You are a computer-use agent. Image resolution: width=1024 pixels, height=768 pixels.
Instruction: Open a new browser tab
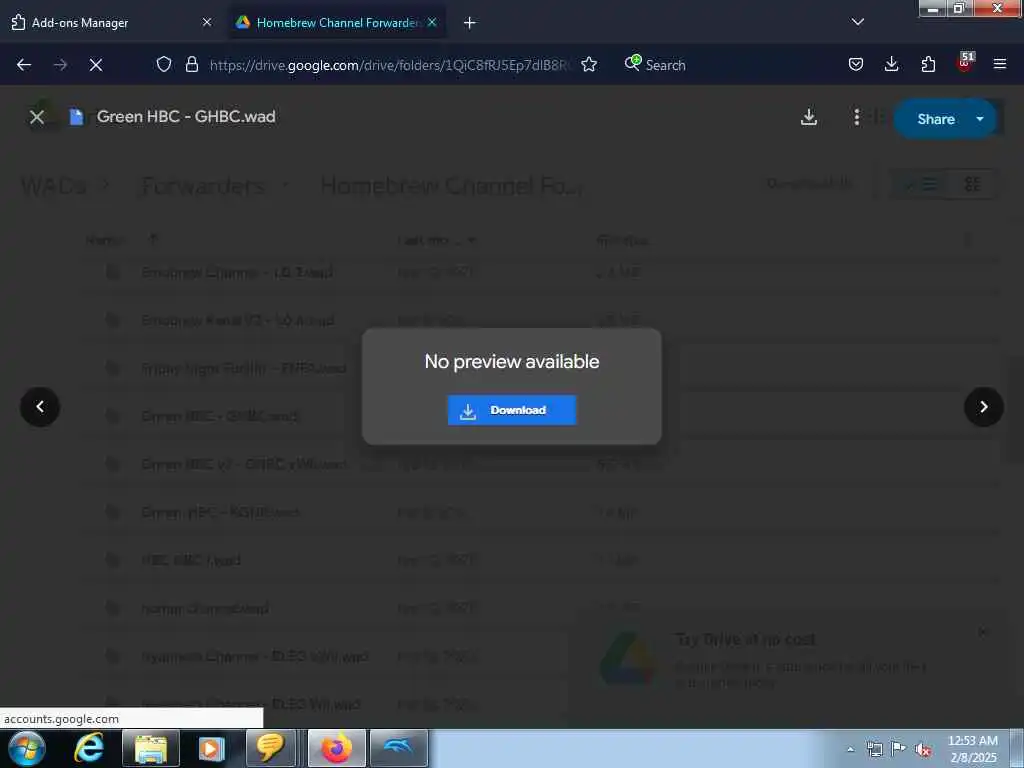[470, 23]
